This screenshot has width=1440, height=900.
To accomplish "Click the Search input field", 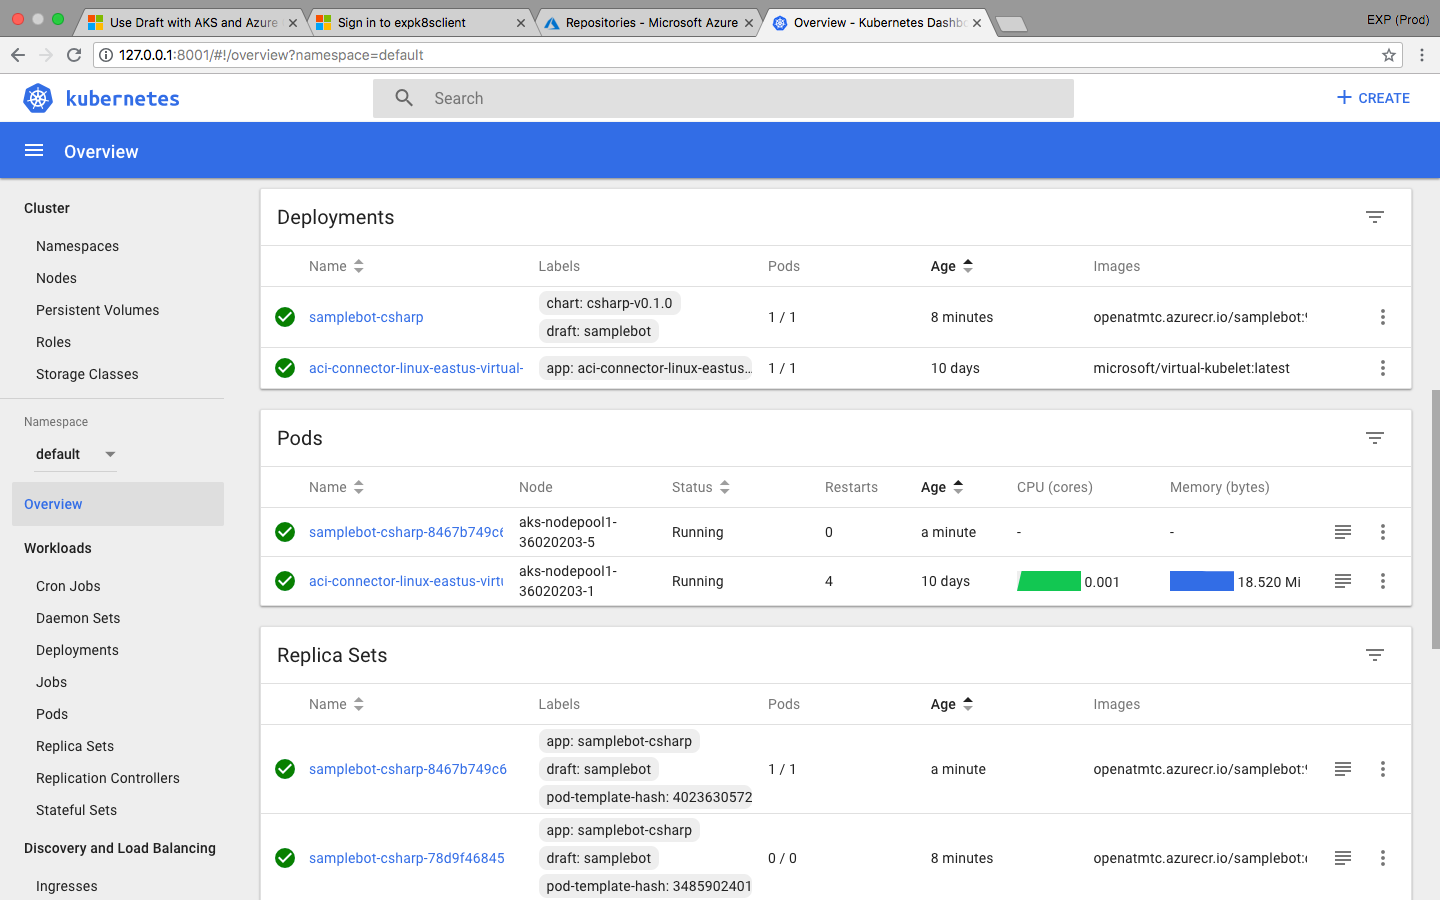I will tap(723, 98).
